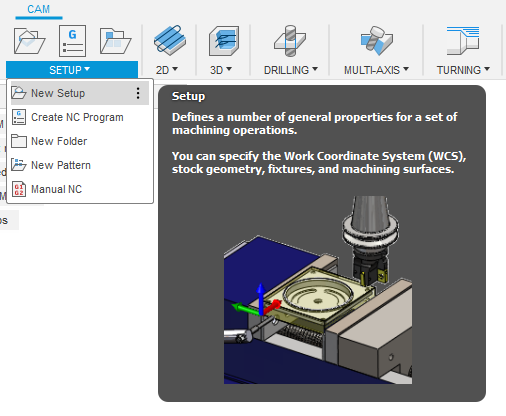Choose Create NC Program menu entry
The height and width of the screenshot is (416, 506).
pyautogui.click(x=80, y=117)
